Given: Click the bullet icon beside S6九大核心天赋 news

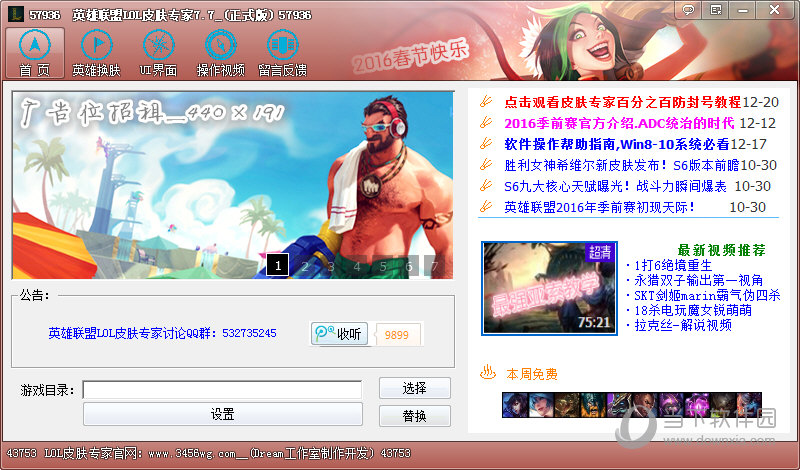Looking at the screenshot, I should (x=486, y=185).
